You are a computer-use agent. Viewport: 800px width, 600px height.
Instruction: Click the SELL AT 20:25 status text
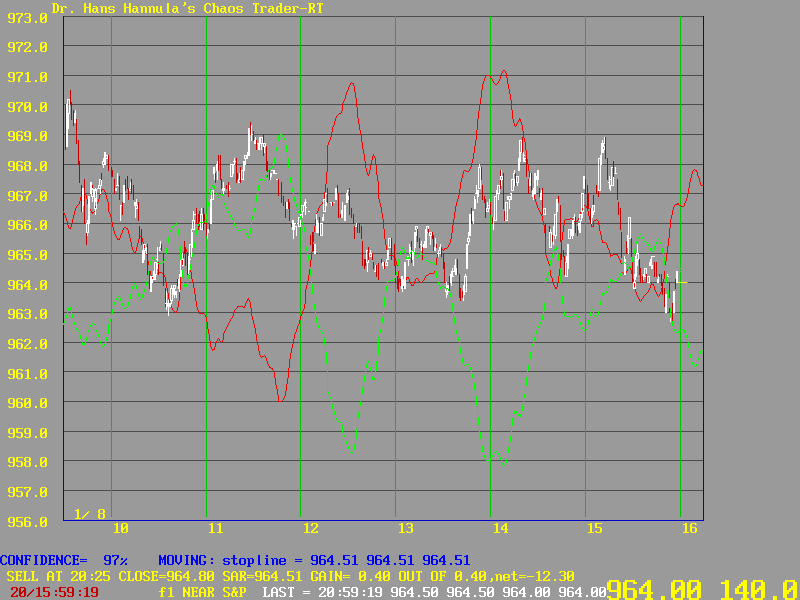click(60, 577)
